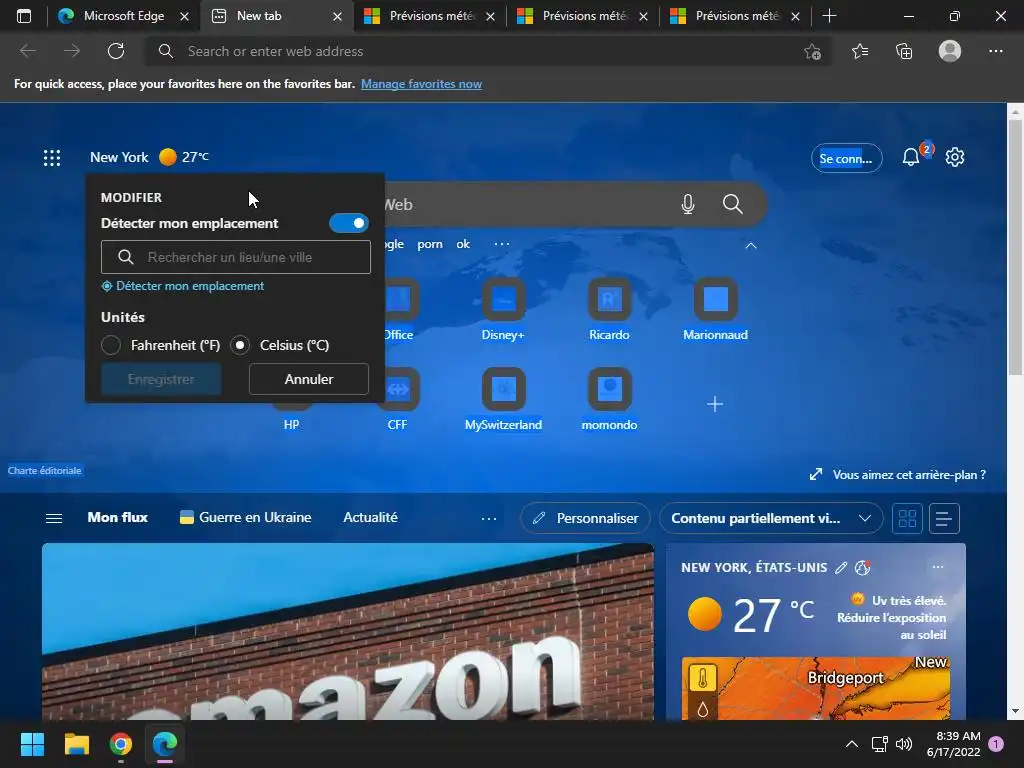Click the Annuler button

click(x=309, y=379)
